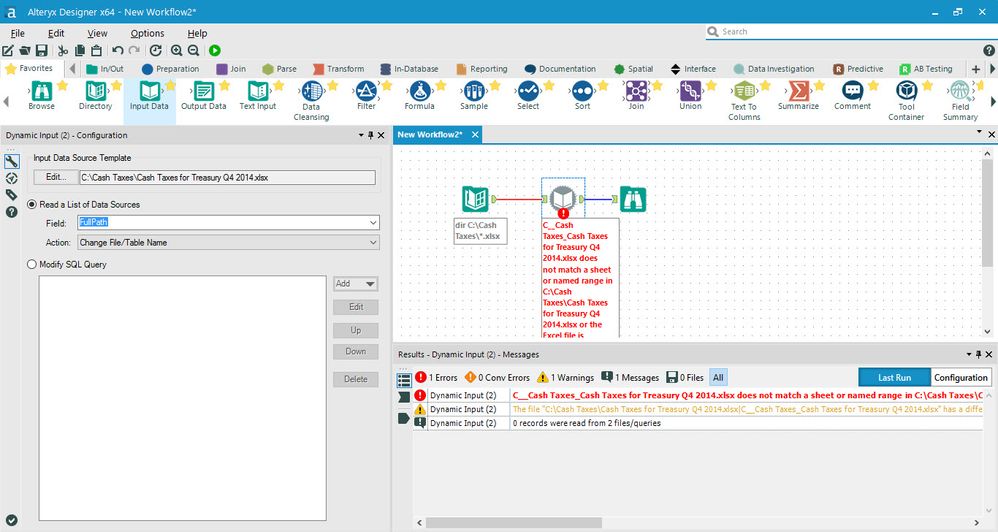The height and width of the screenshot is (532, 998).
Task: Click the Edit... template button
Action: coord(55,177)
